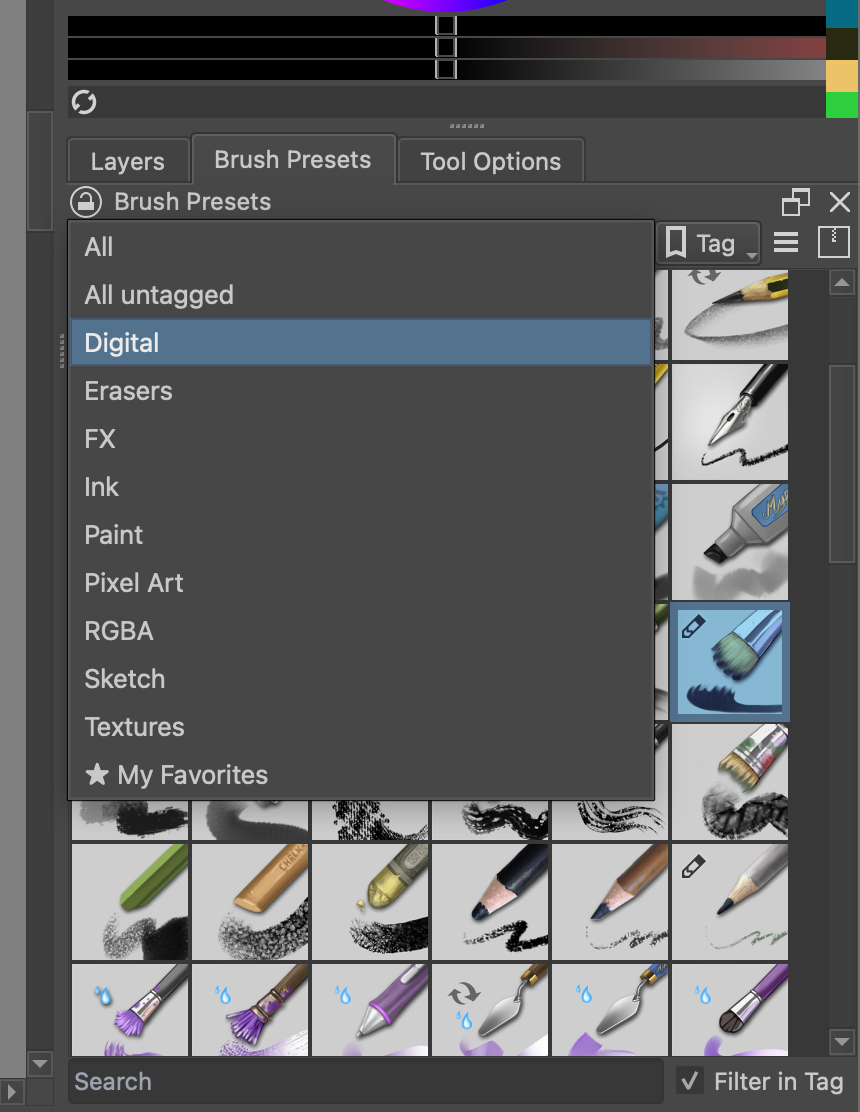Pick the green color swatch

pyautogui.click(x=842, y=105)
